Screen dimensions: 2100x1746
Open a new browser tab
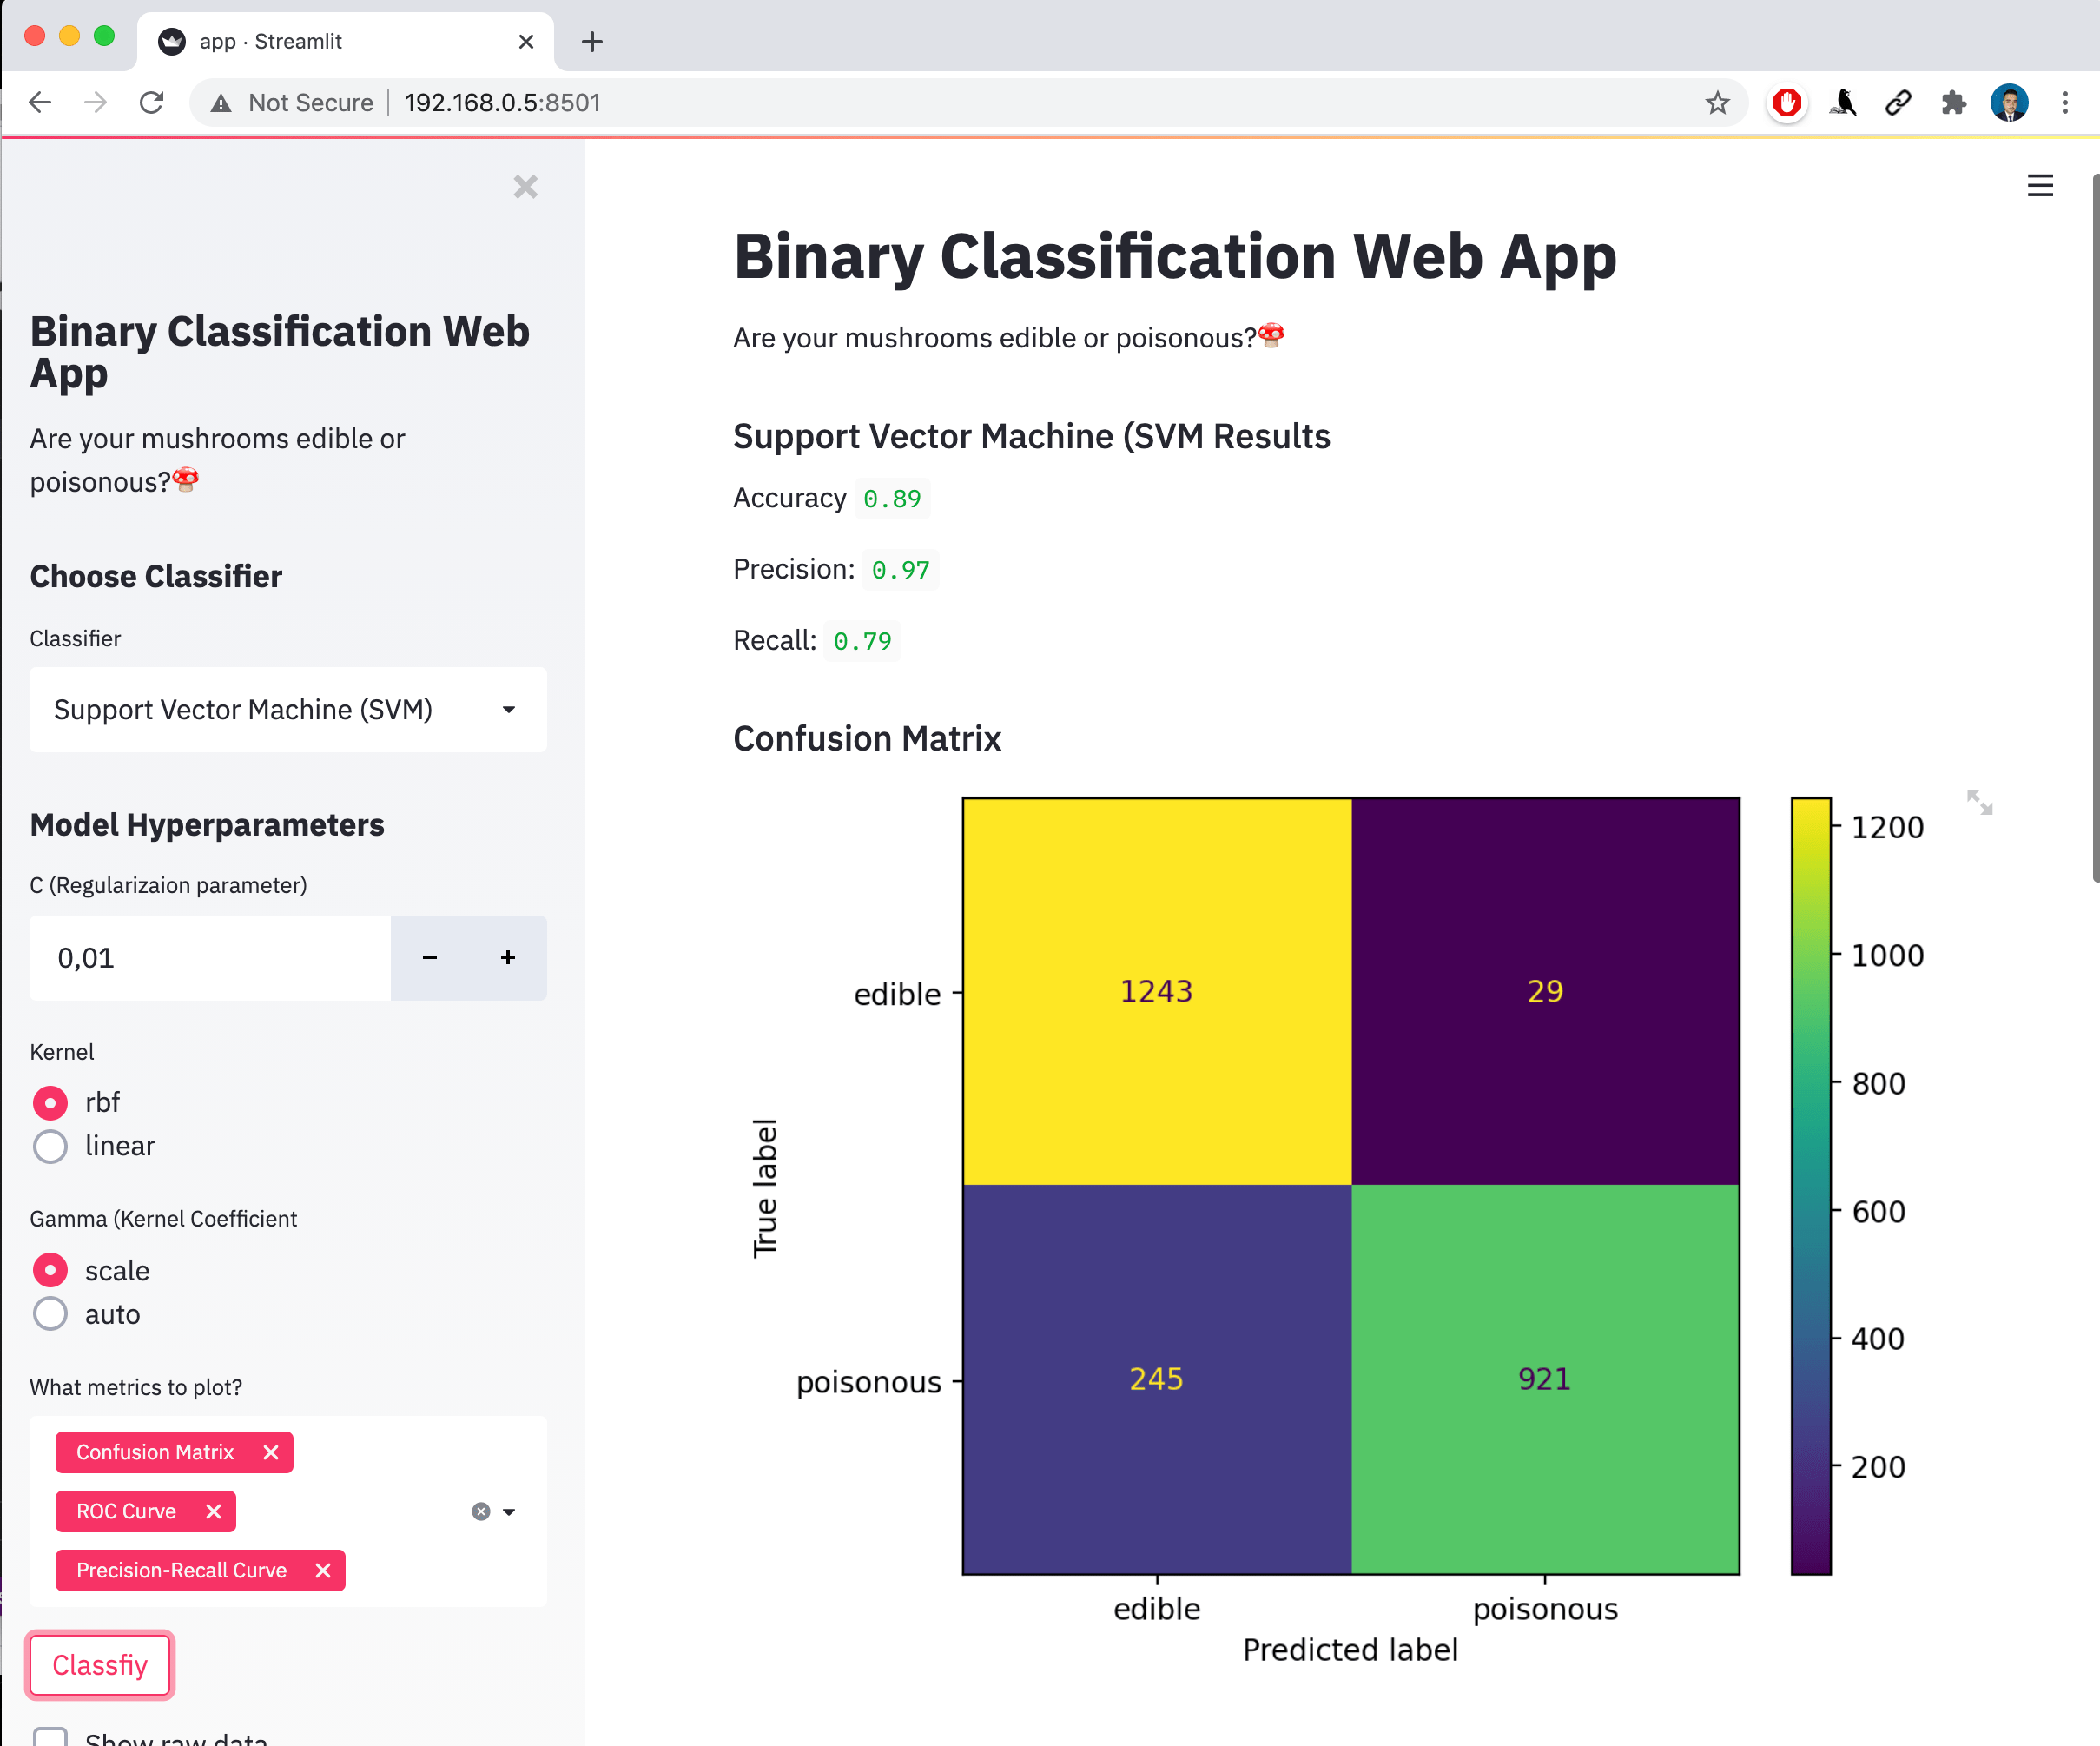(592, 42)
